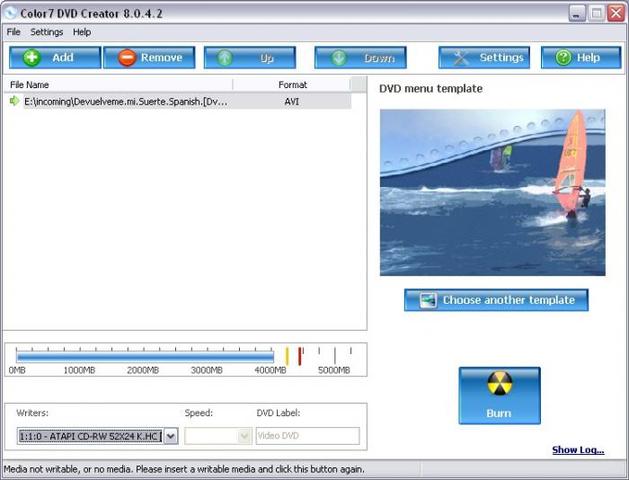
Task: Open the File menu
Action: (x=13, y=32)
